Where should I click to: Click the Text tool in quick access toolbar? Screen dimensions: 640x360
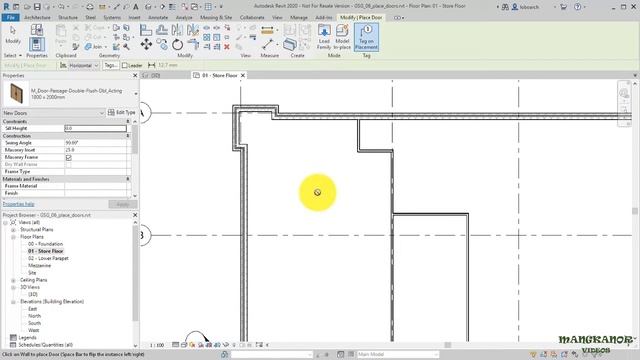tap(136, 7)
